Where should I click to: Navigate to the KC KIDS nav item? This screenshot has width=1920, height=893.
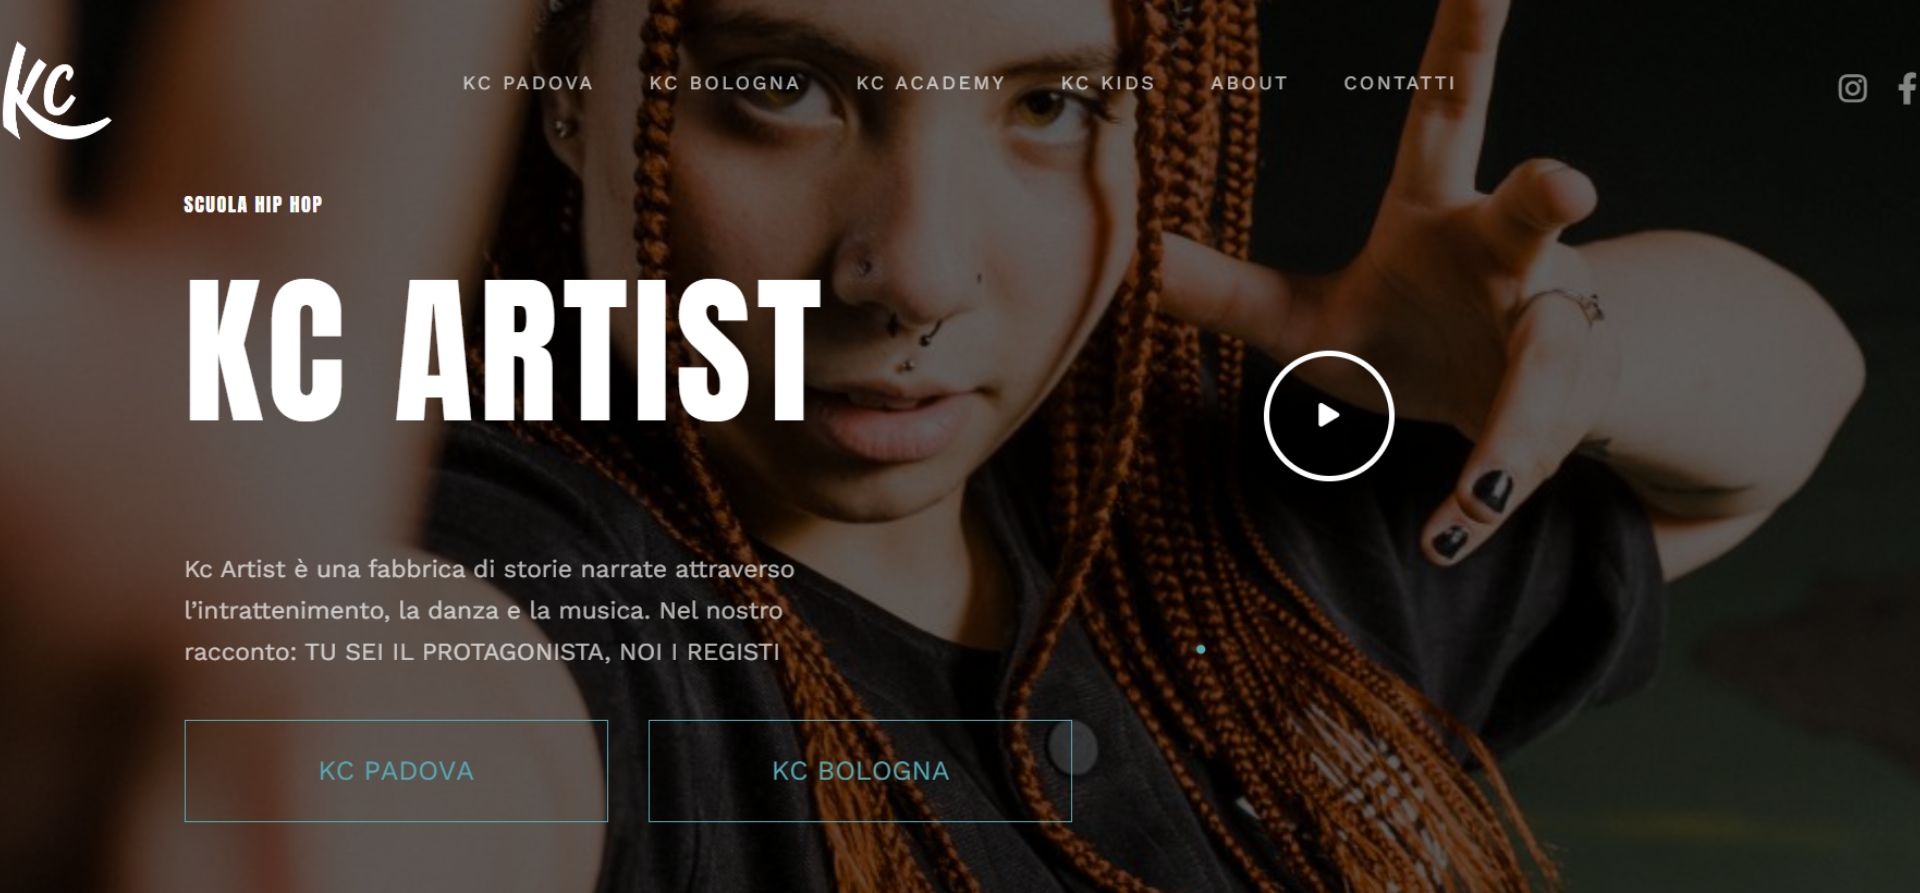pos(1108,83)
